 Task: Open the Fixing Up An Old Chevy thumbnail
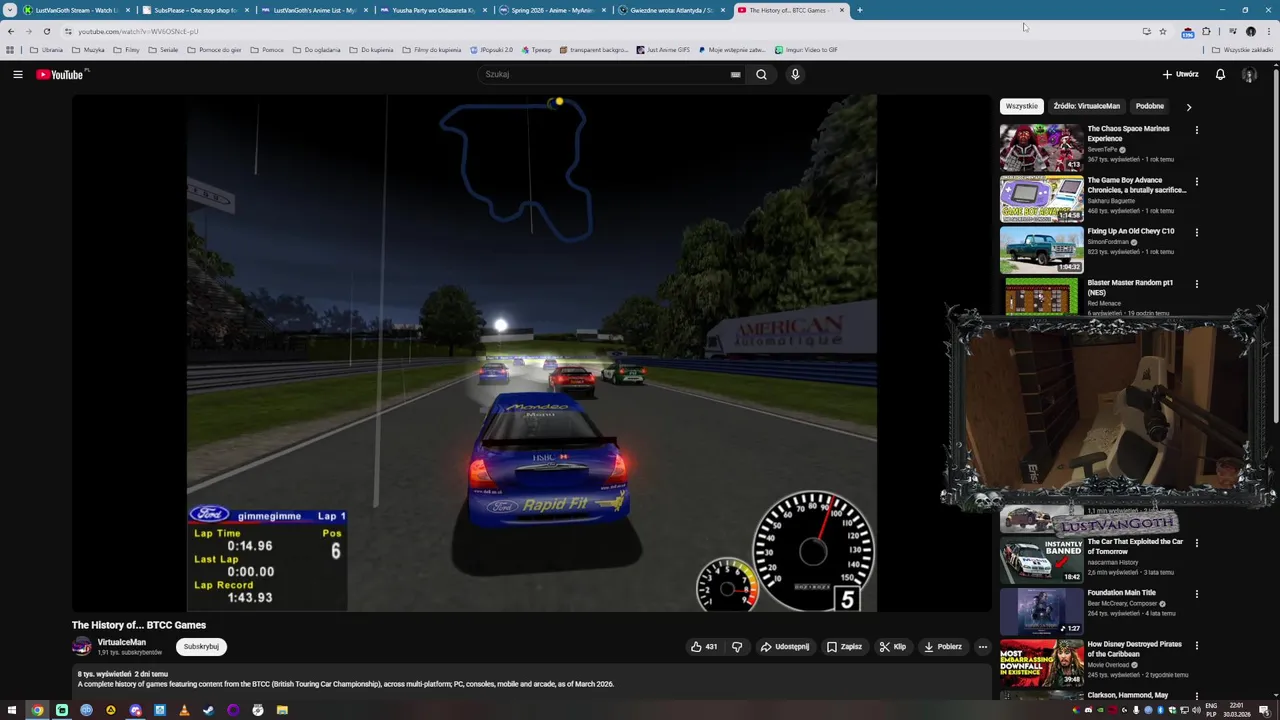(x=1041, y=250)
